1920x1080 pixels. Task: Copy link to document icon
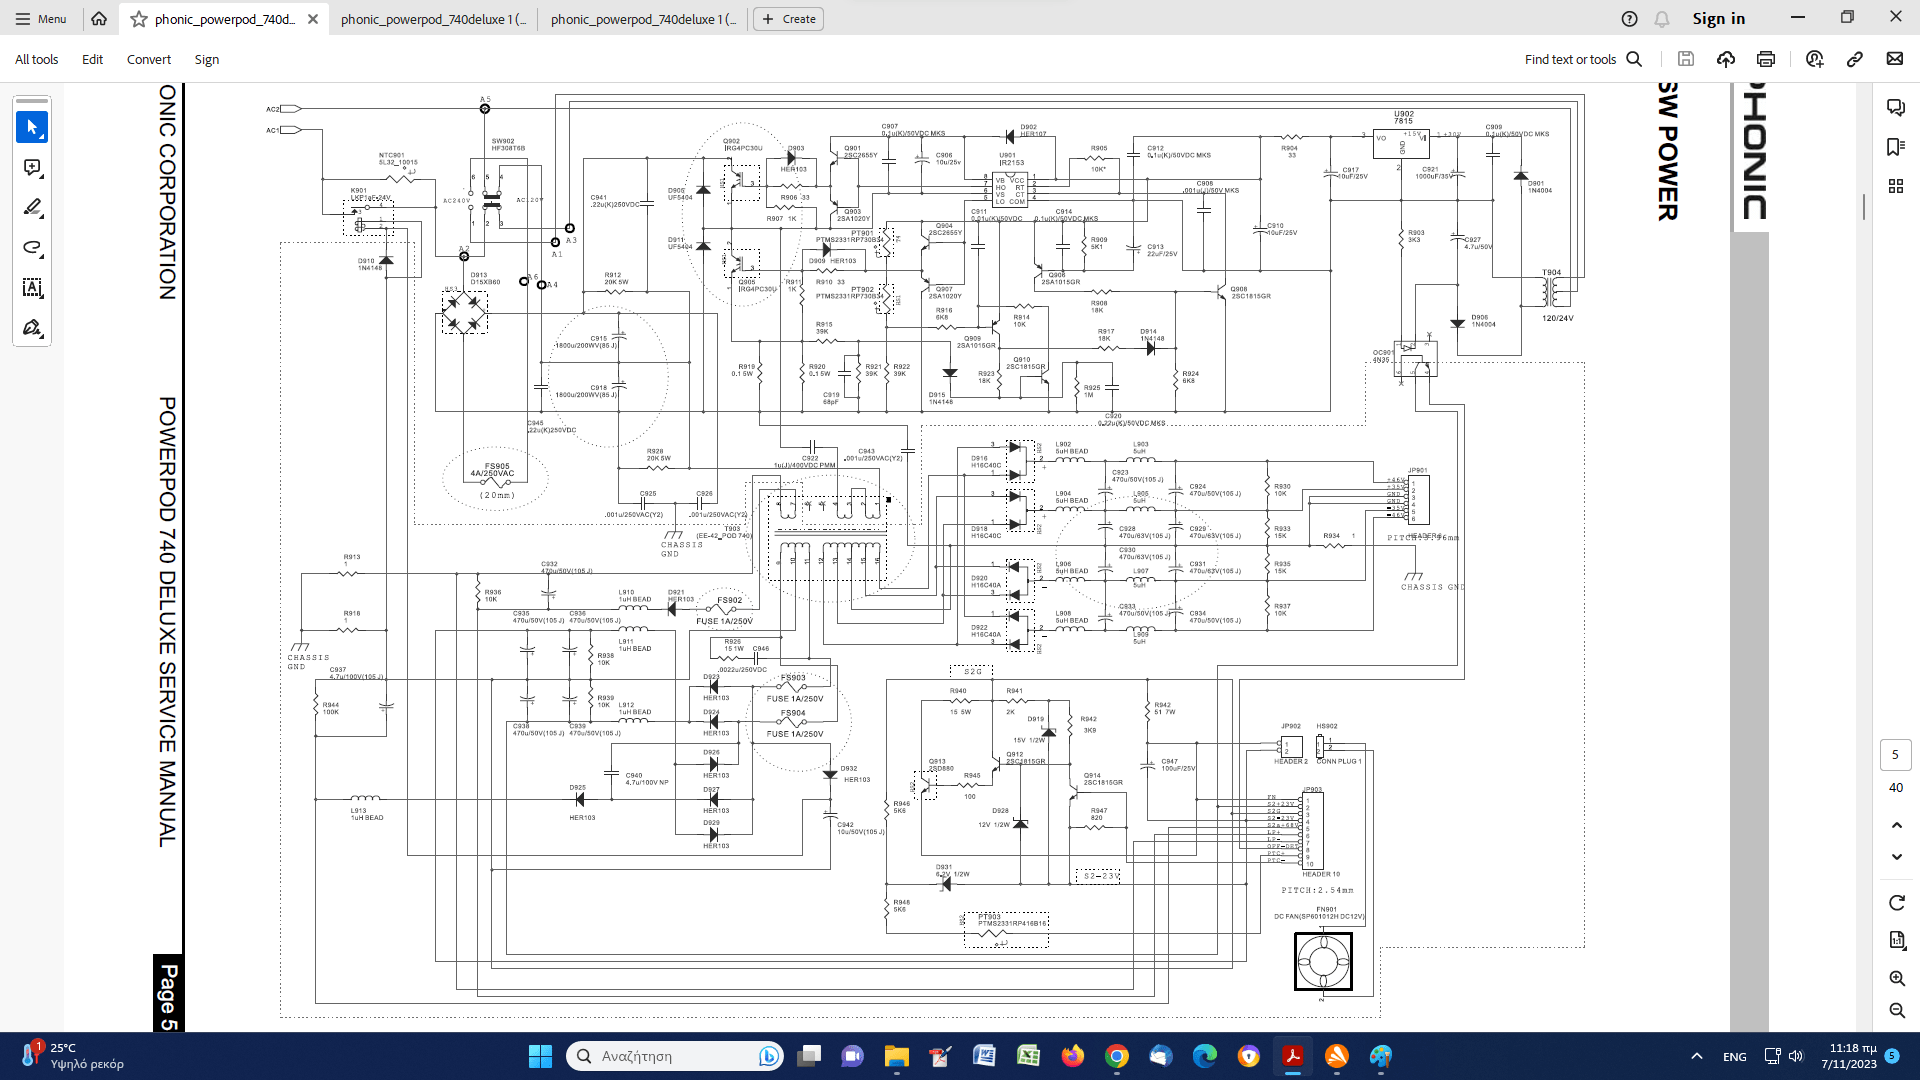click(x=1855, y=59)
